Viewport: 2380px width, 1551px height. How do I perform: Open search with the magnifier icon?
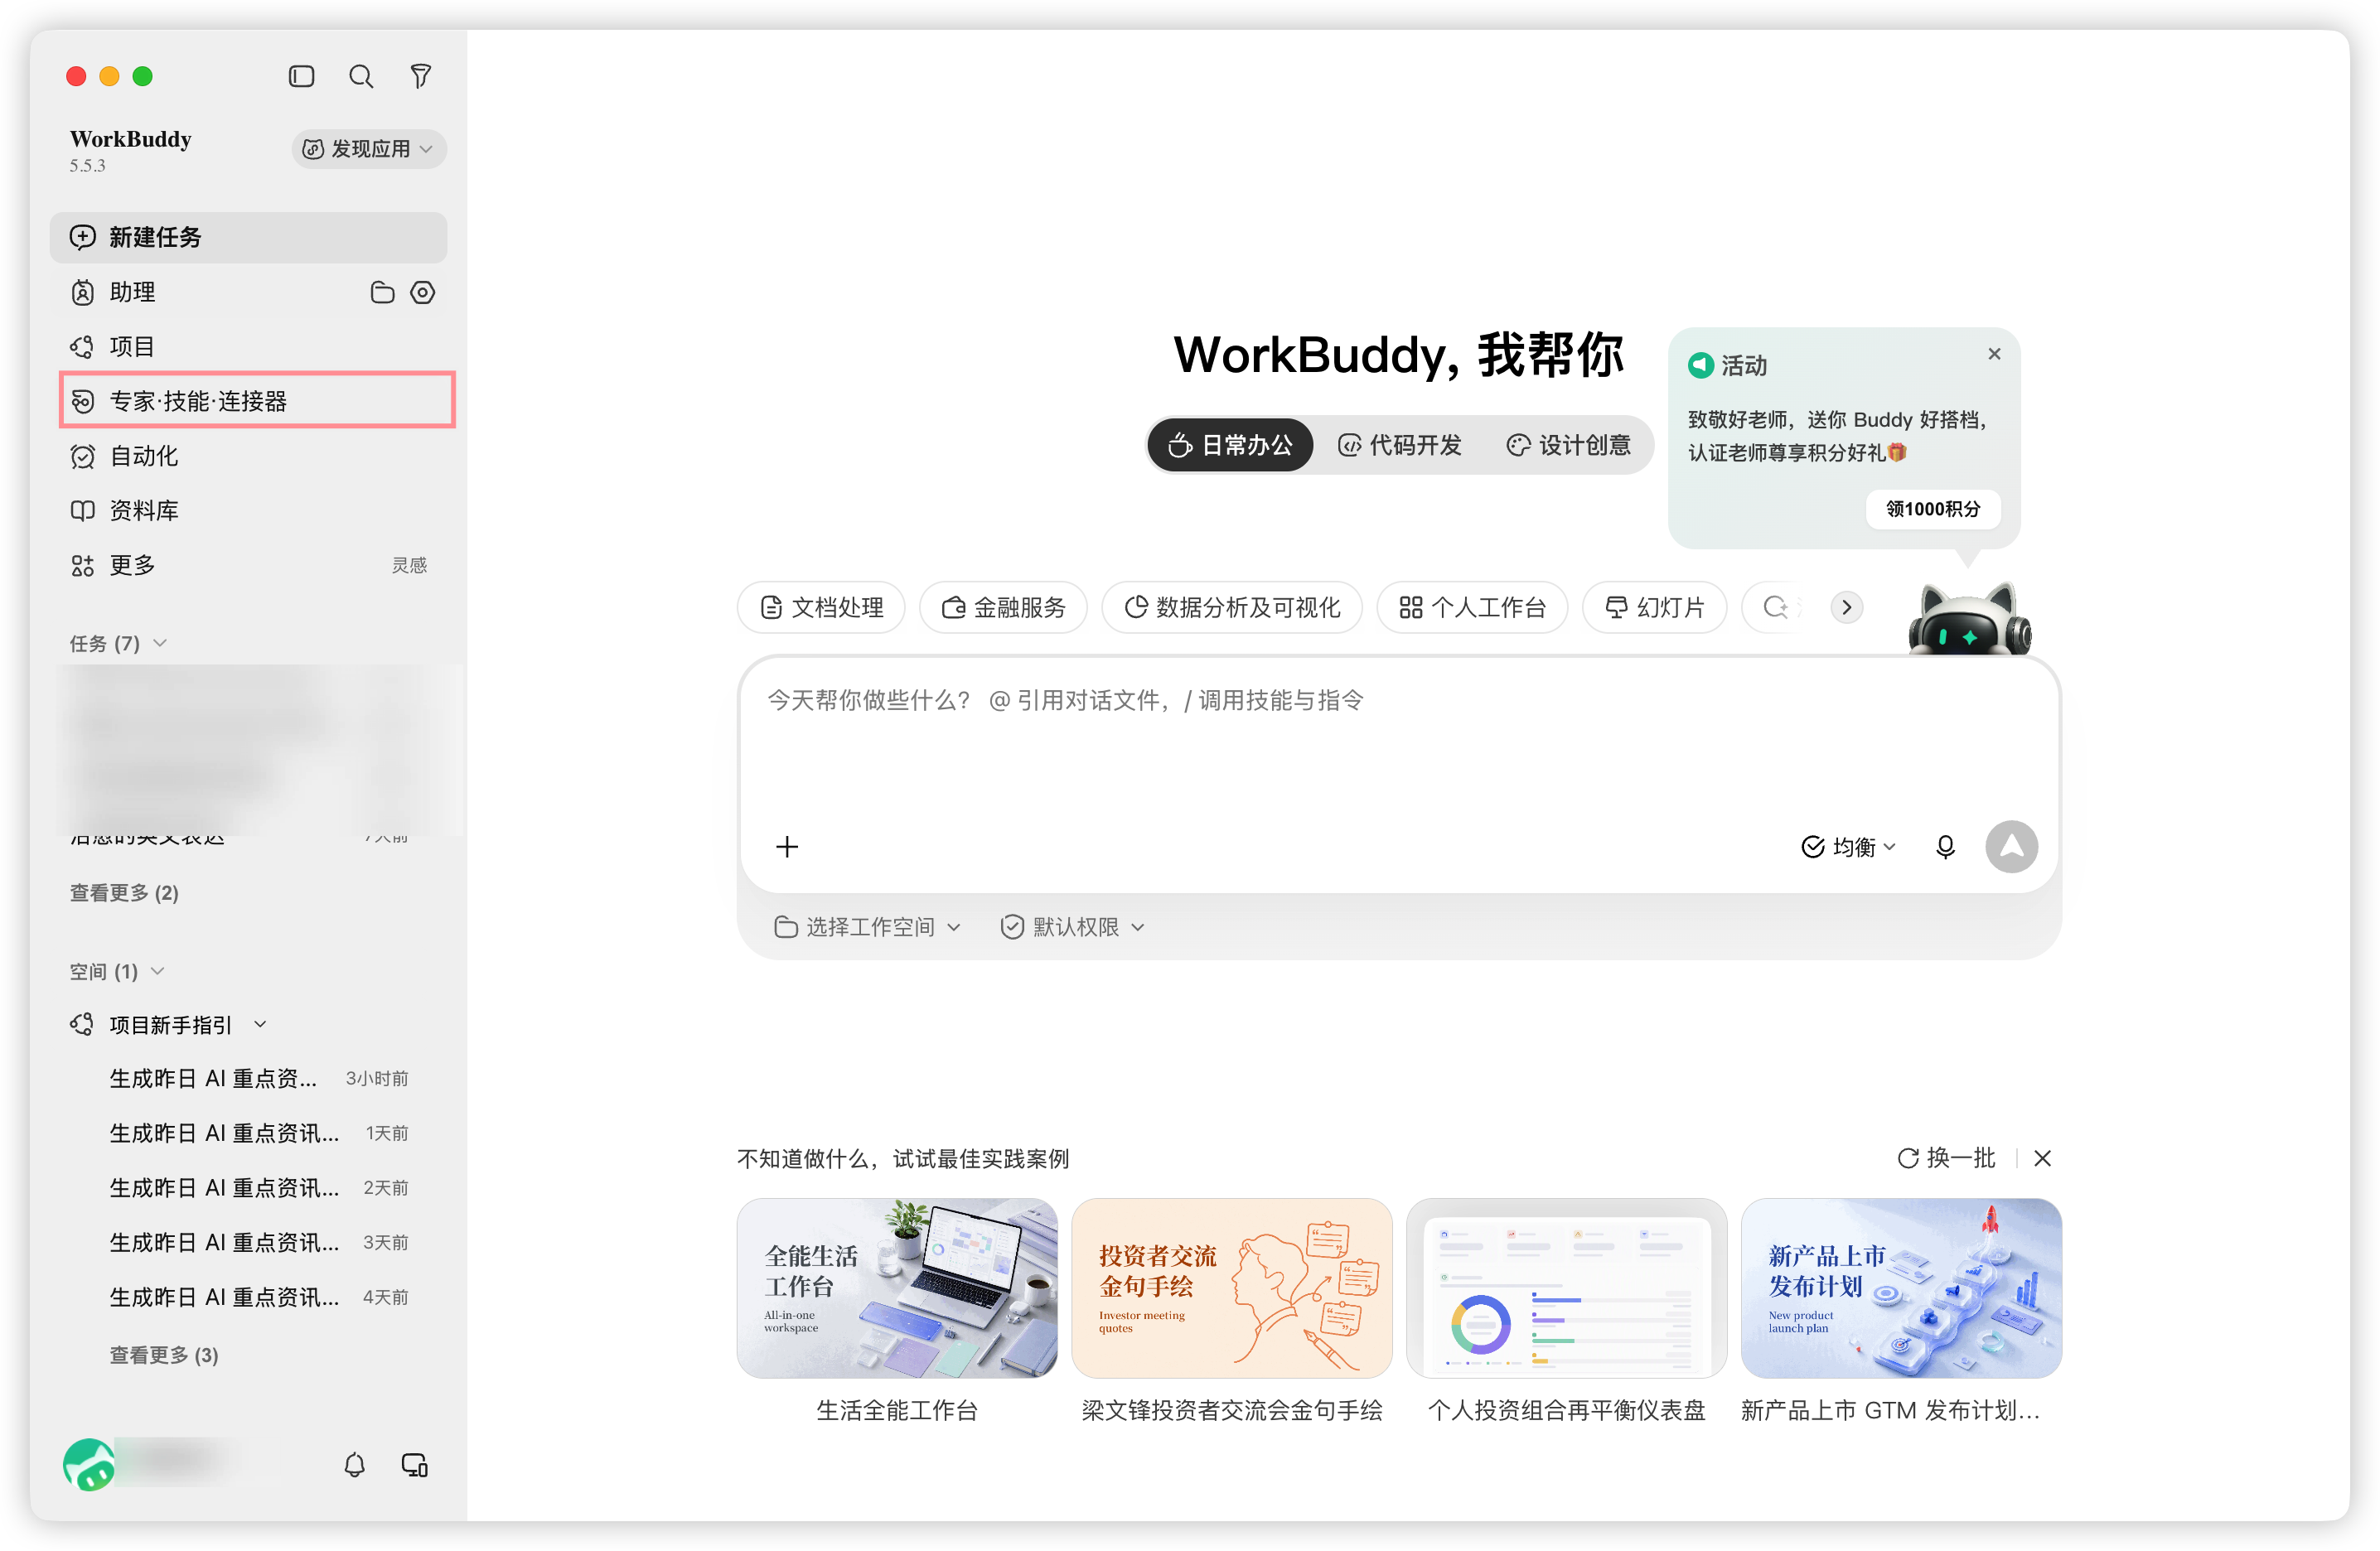(361, 76)
